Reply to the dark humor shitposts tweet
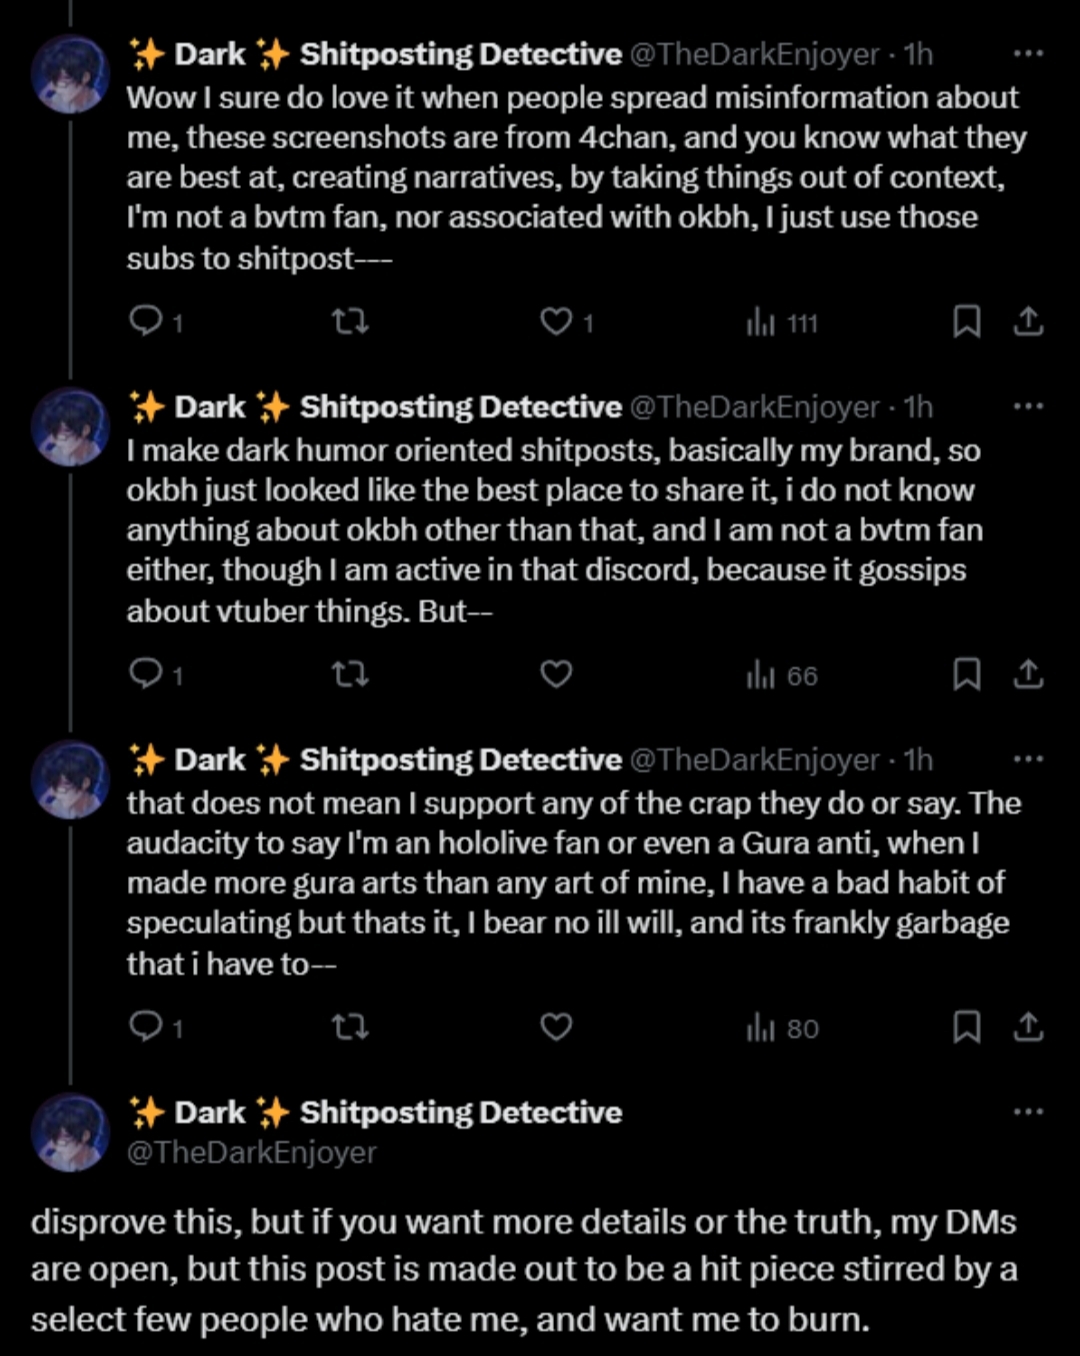The height and width of the screenshot is (1356, 1080). coord(147,675)
